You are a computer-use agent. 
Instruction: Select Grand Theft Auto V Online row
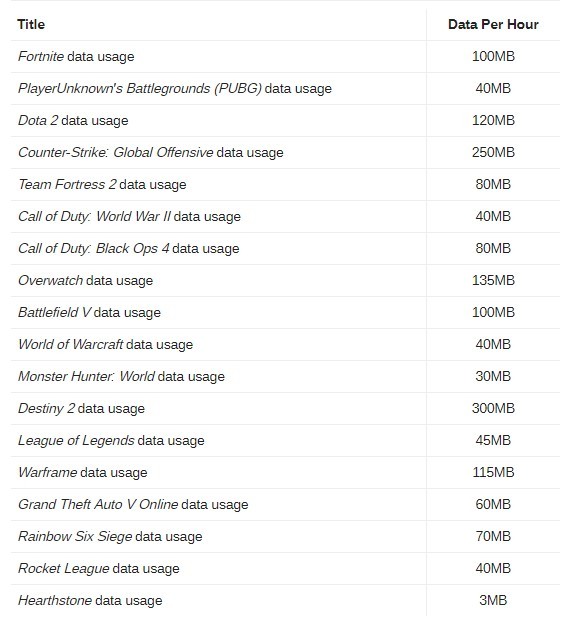(285, 505)
